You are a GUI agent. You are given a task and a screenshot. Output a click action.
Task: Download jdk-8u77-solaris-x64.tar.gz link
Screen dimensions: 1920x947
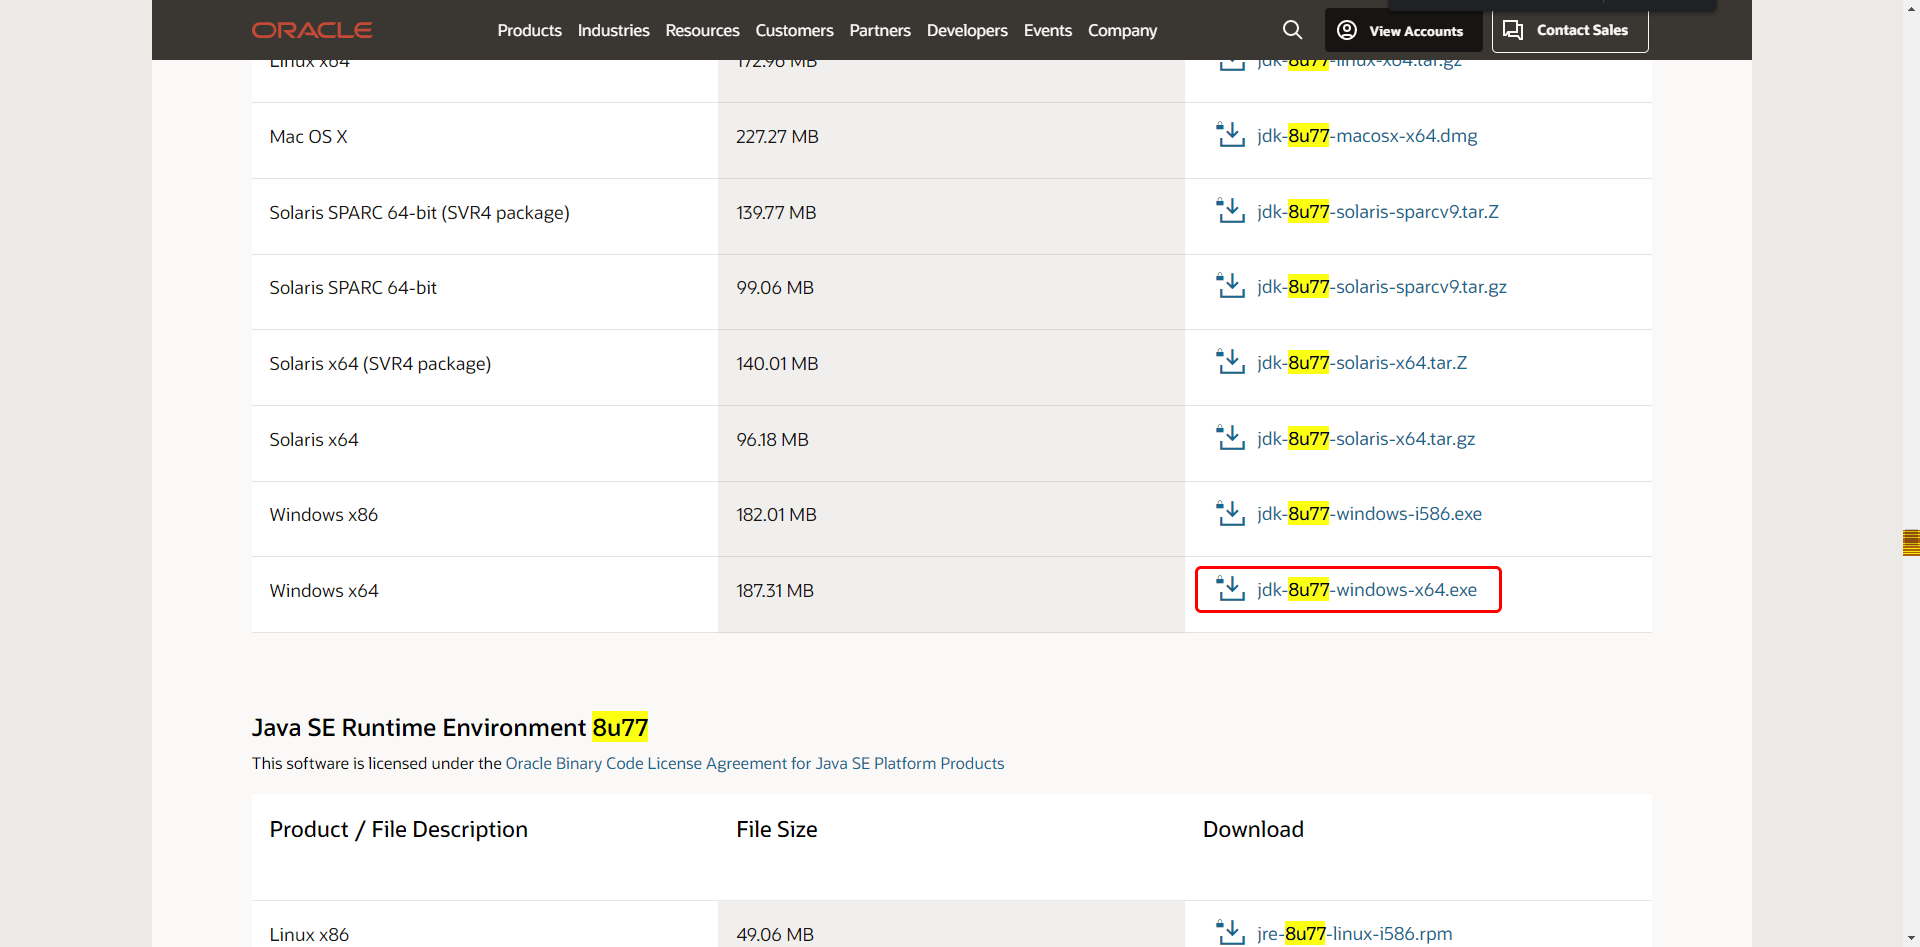1366,438
